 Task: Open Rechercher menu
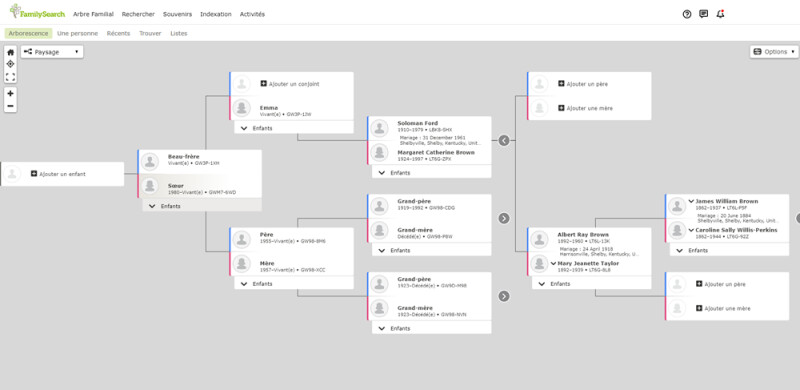pyautogui.click(x=138, y=14)
